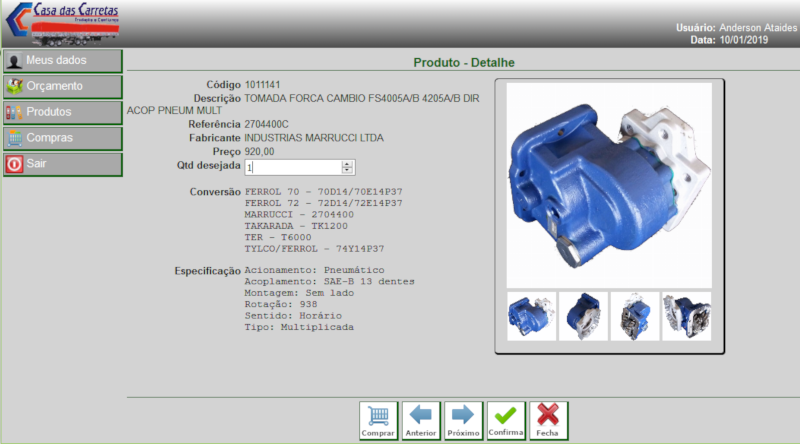Select the first product thumbnail
This screenshot has height=444, width=800.
(x=532, y=316)
